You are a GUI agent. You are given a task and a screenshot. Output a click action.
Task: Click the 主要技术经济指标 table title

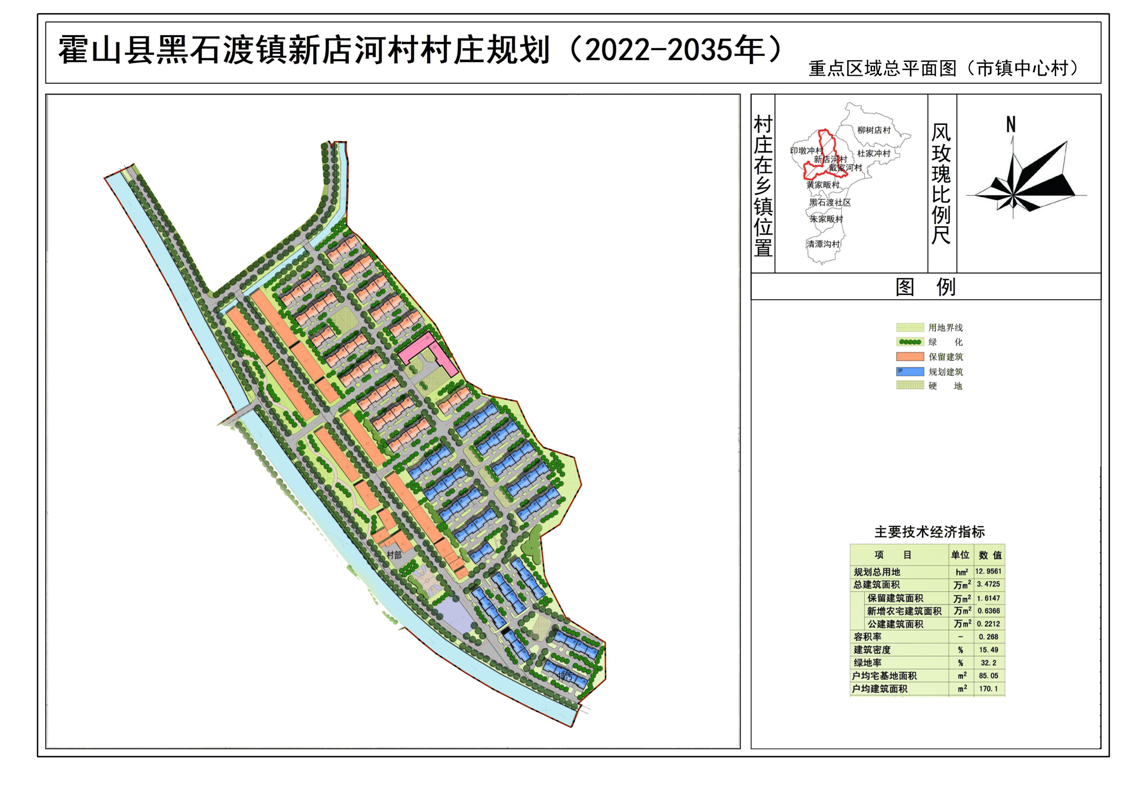(929, 532)
